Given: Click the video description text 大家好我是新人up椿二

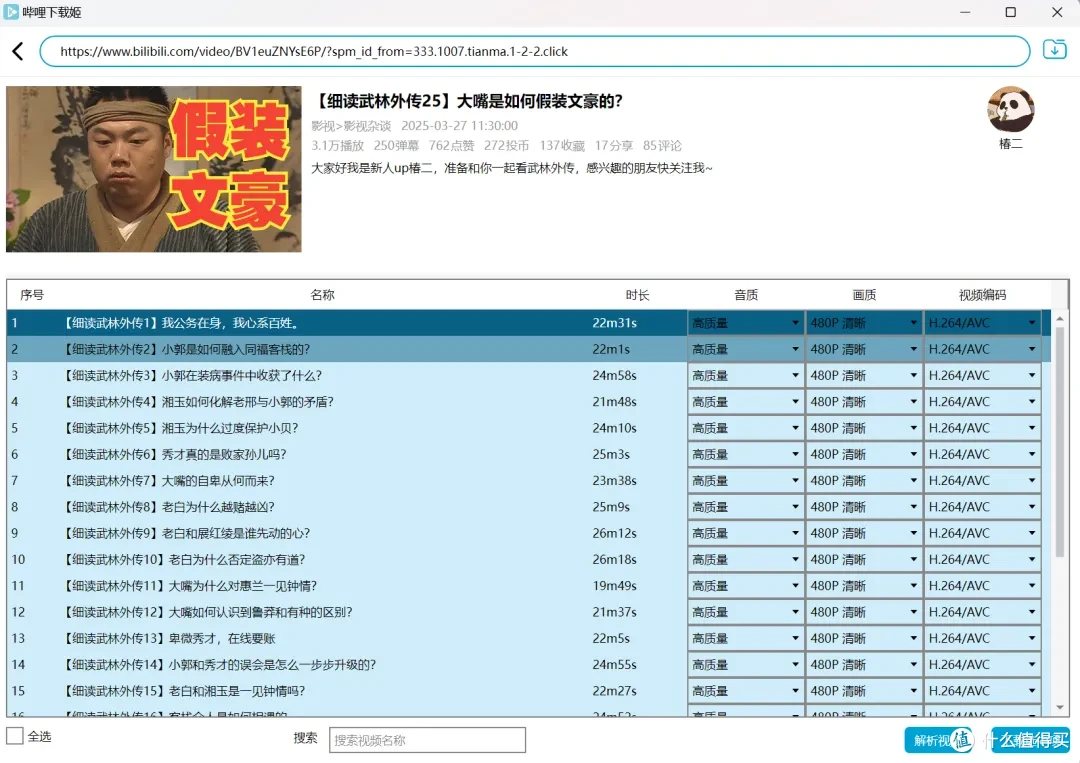Looking at the screenshot, I should [512, 168].
